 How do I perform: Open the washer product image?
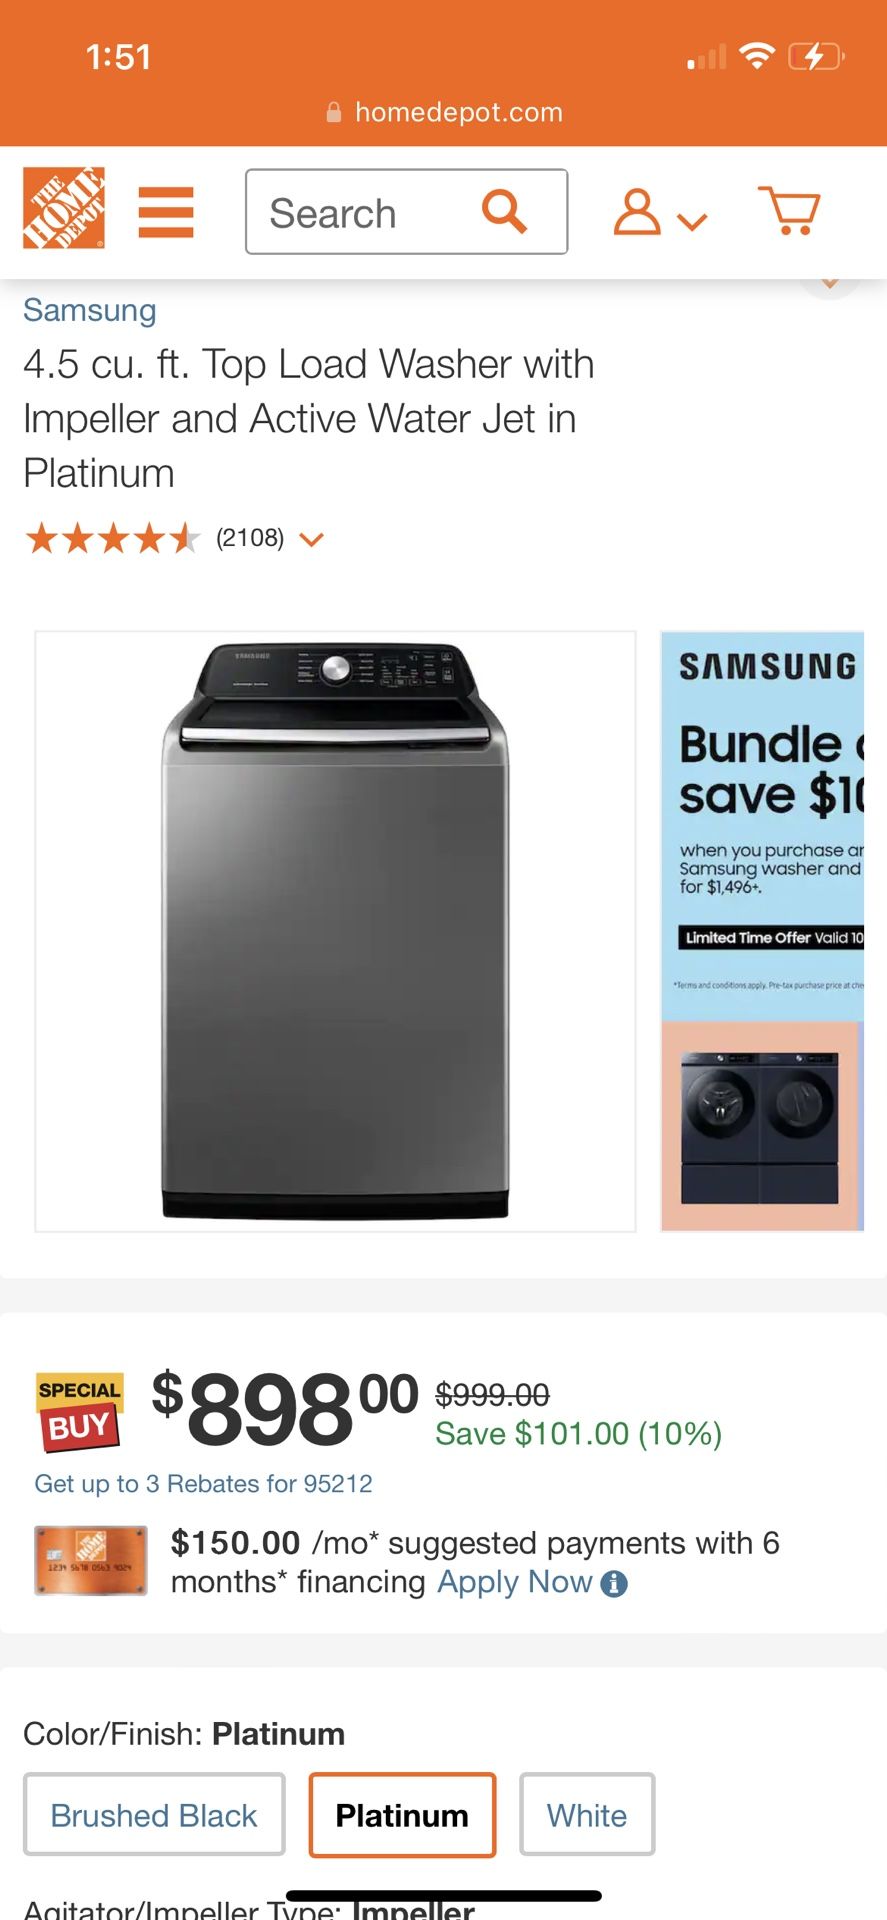coord(336,931)
